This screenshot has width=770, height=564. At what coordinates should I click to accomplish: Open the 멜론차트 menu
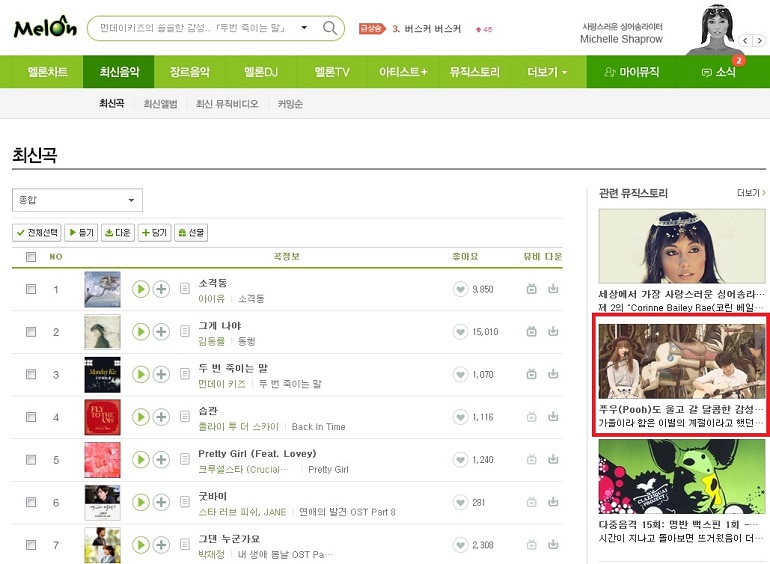[48, 72]
